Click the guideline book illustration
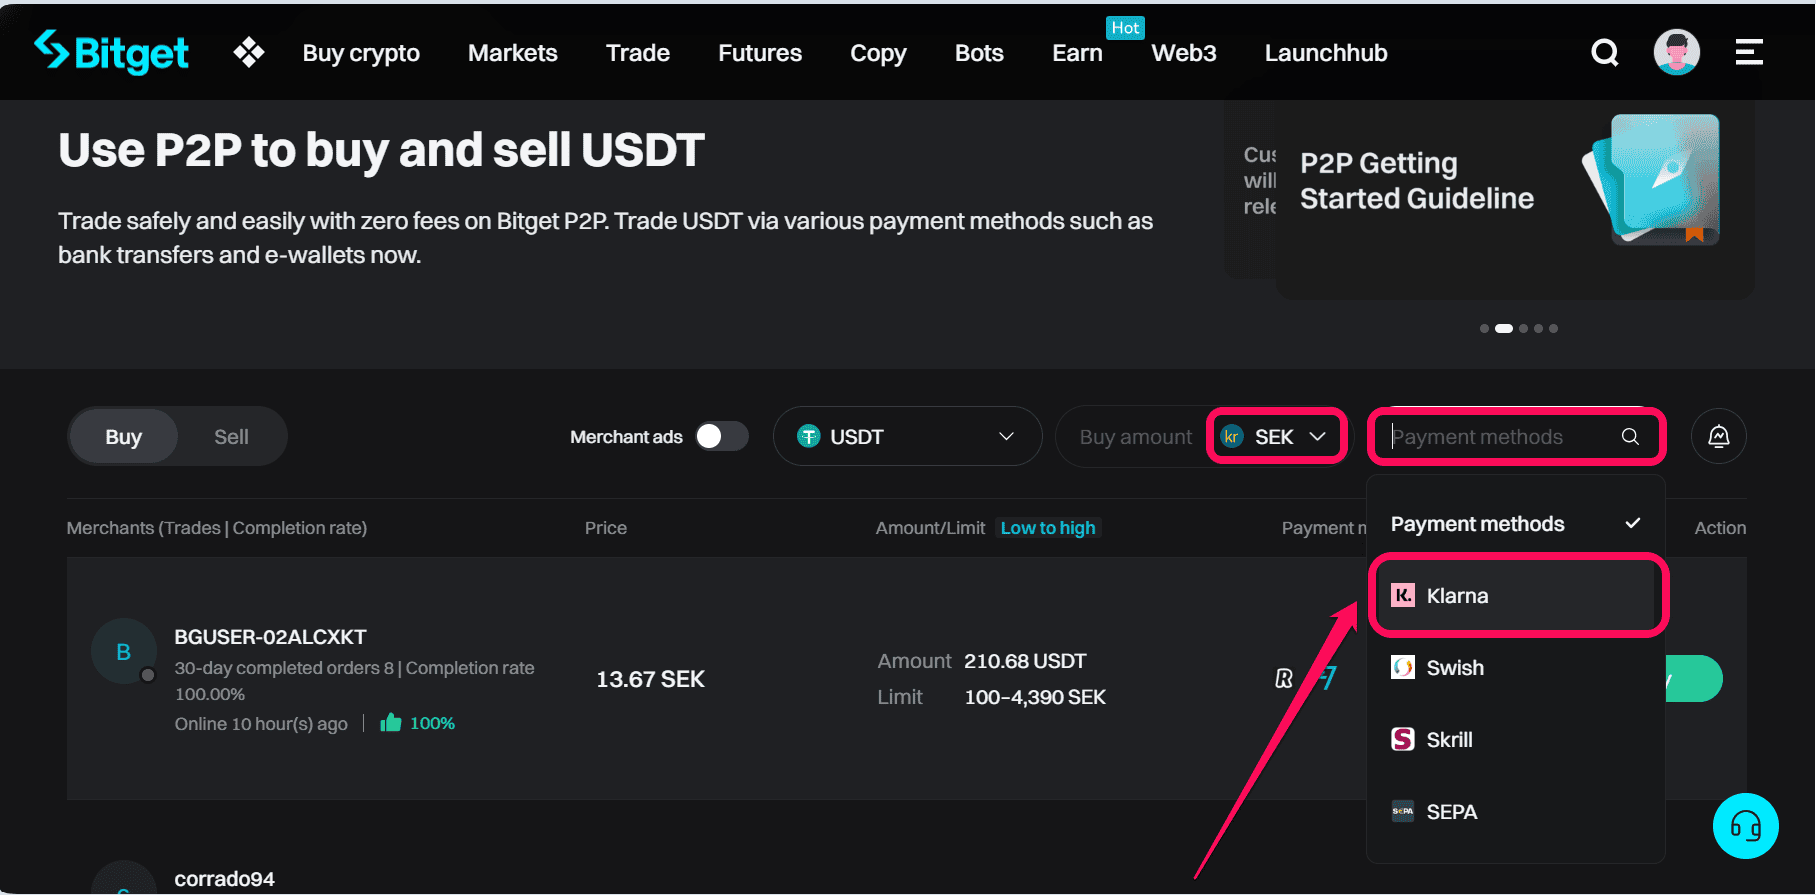Screen dimensions: 1816x895 point(1652,180)
